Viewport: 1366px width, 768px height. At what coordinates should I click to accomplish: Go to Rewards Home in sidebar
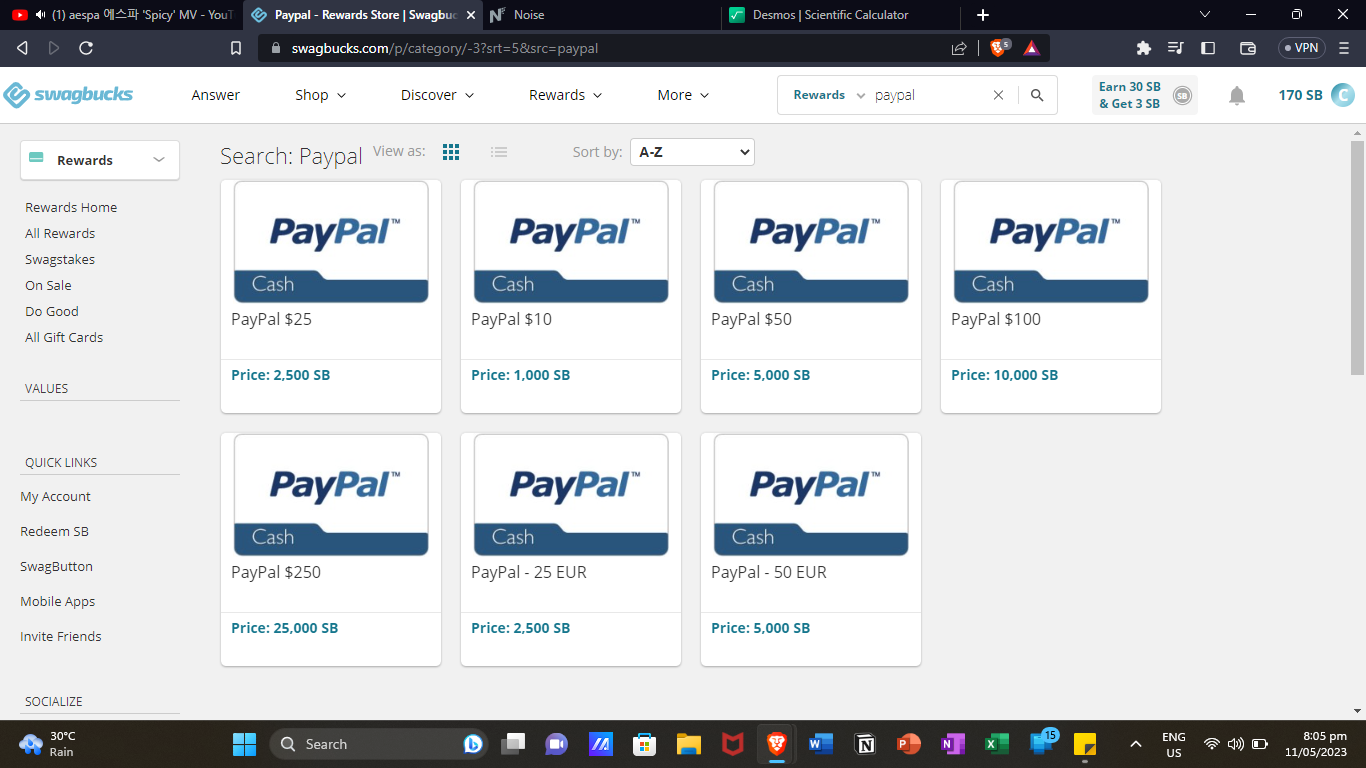click(x=71, y=207)
